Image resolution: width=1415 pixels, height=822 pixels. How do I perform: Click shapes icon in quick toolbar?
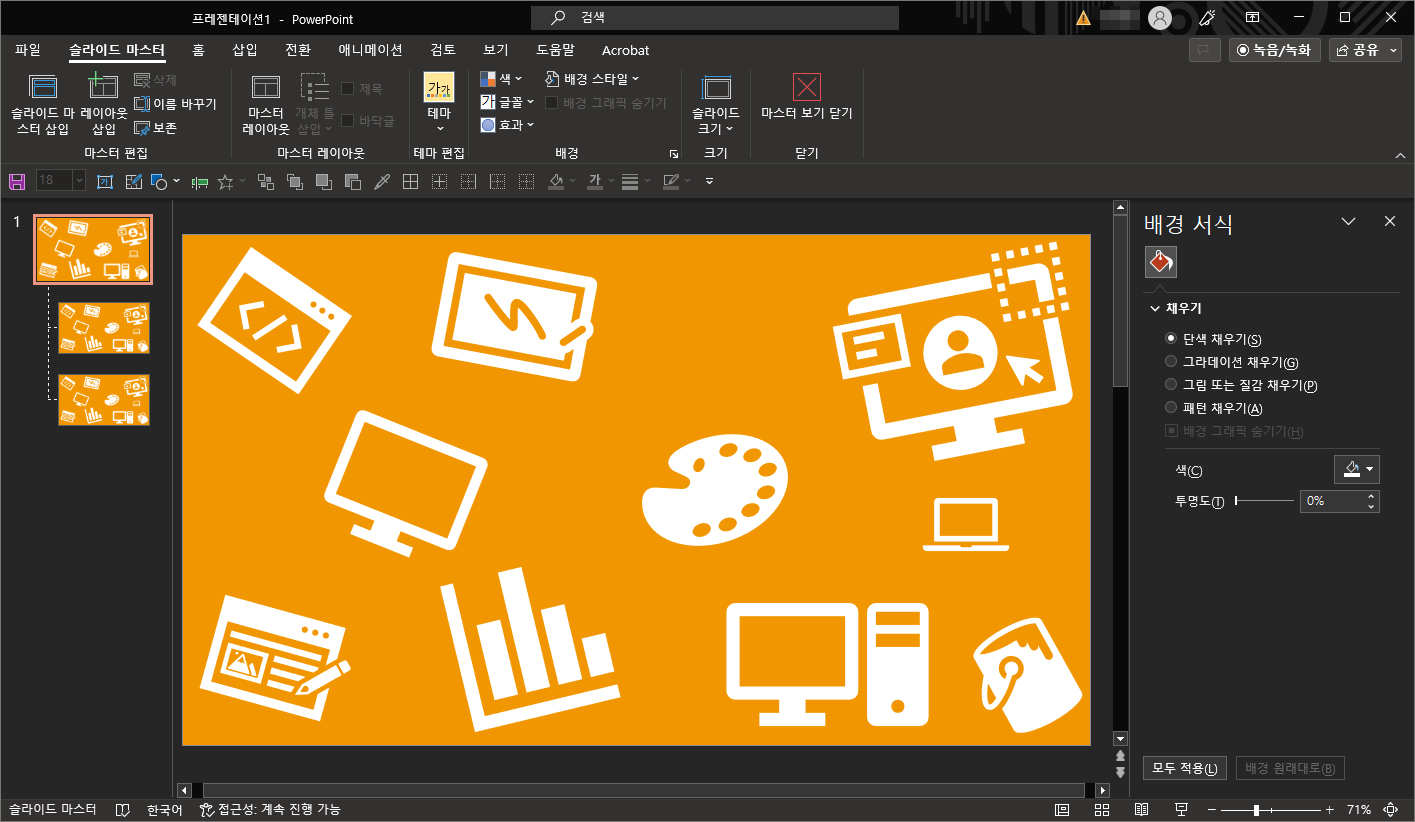point(159,181)
